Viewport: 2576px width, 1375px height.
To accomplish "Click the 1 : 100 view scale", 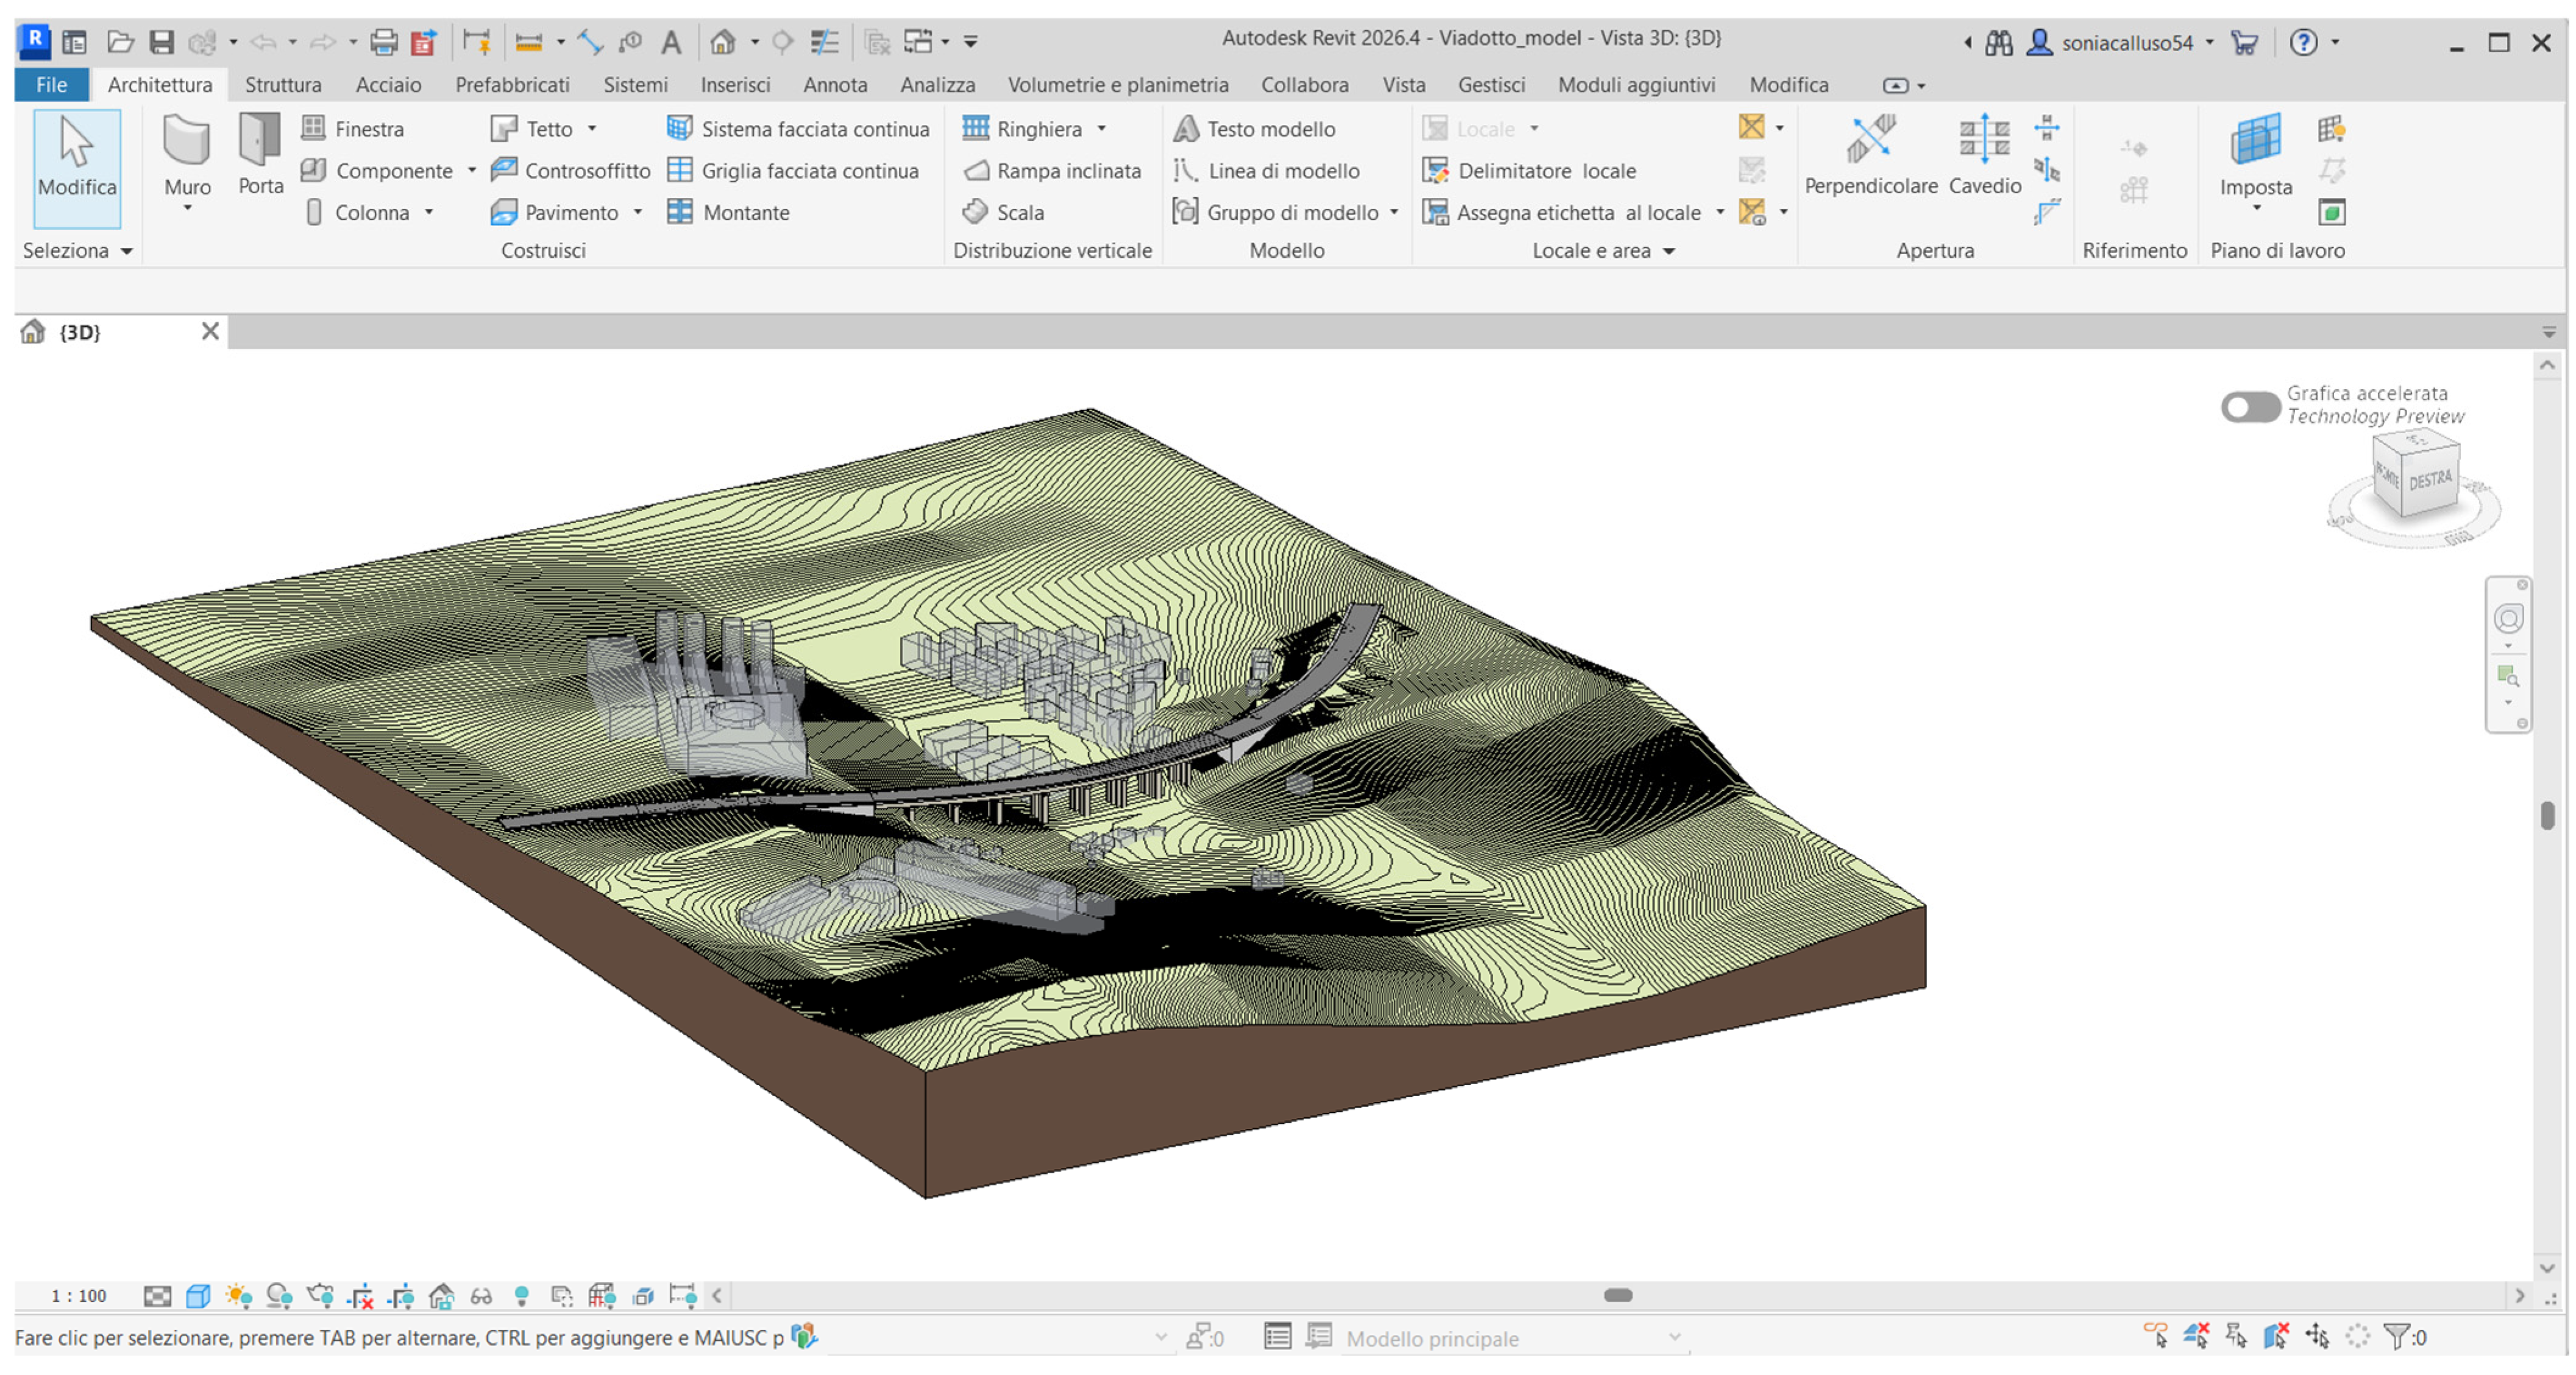I will [78, 1296].
